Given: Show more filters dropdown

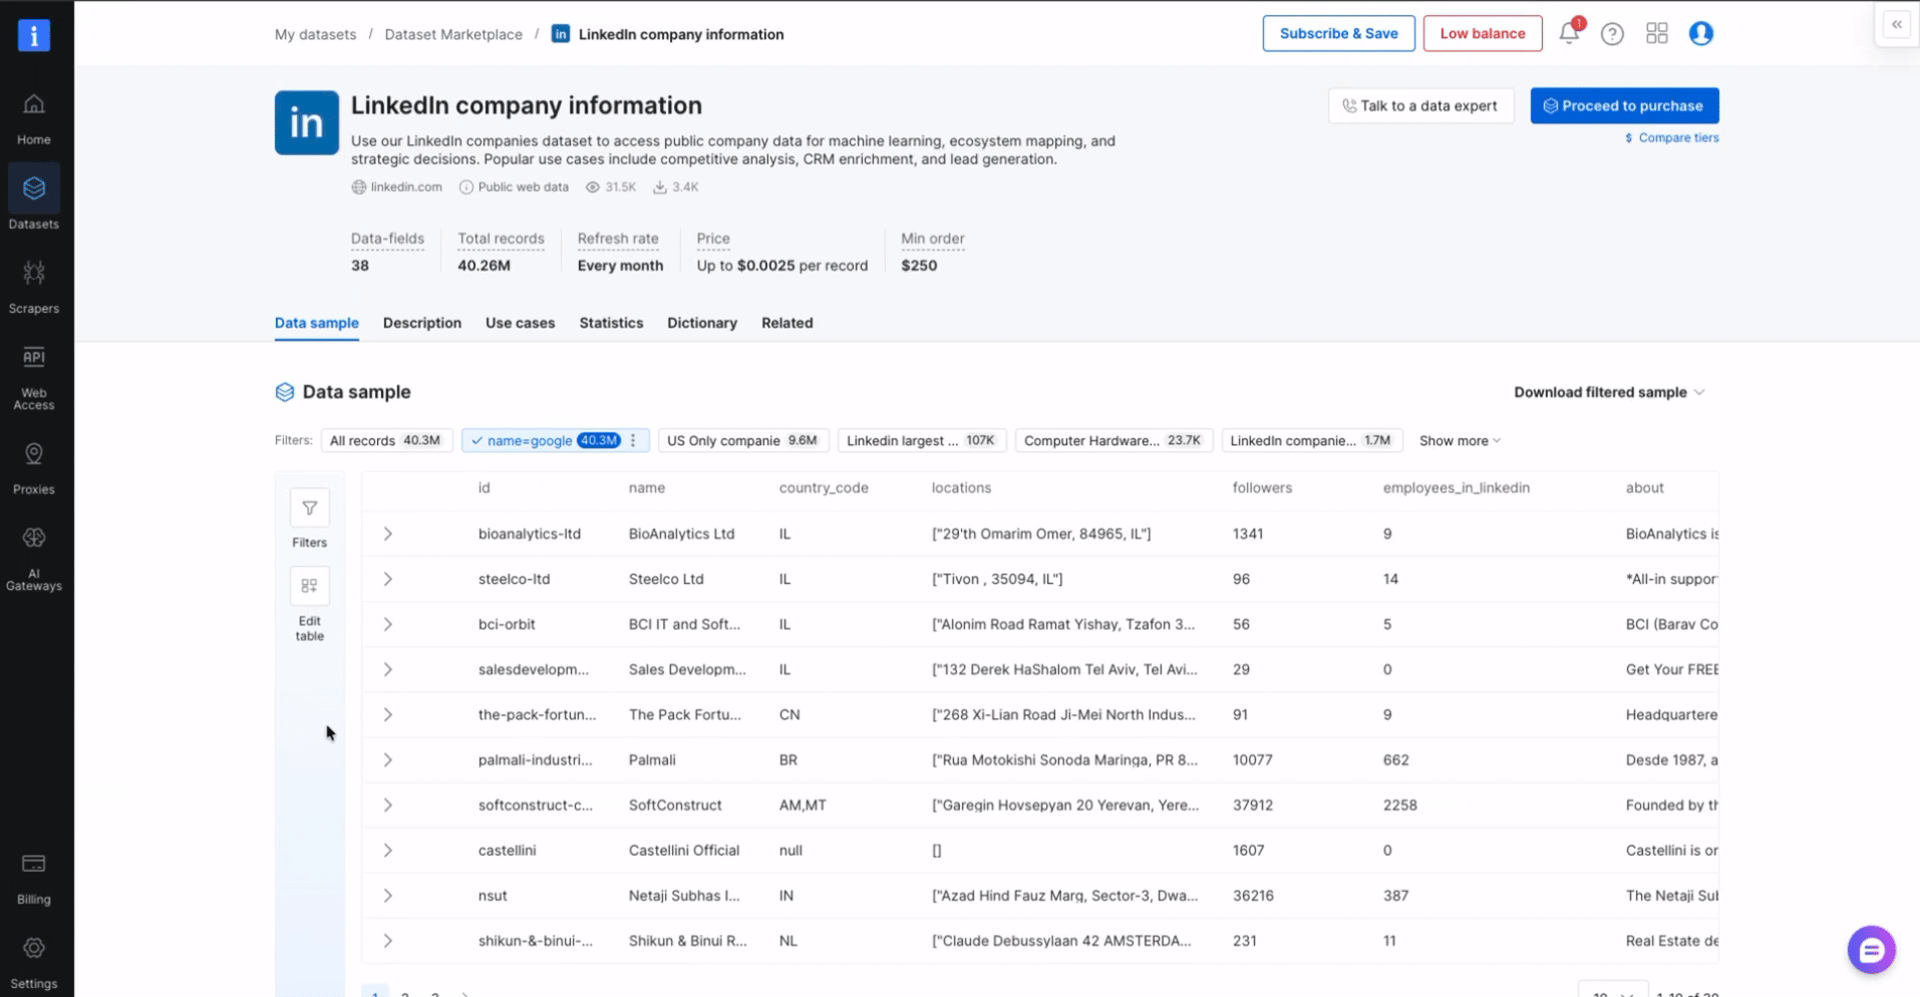Looking at the screenshot, I should [1460, 441].
